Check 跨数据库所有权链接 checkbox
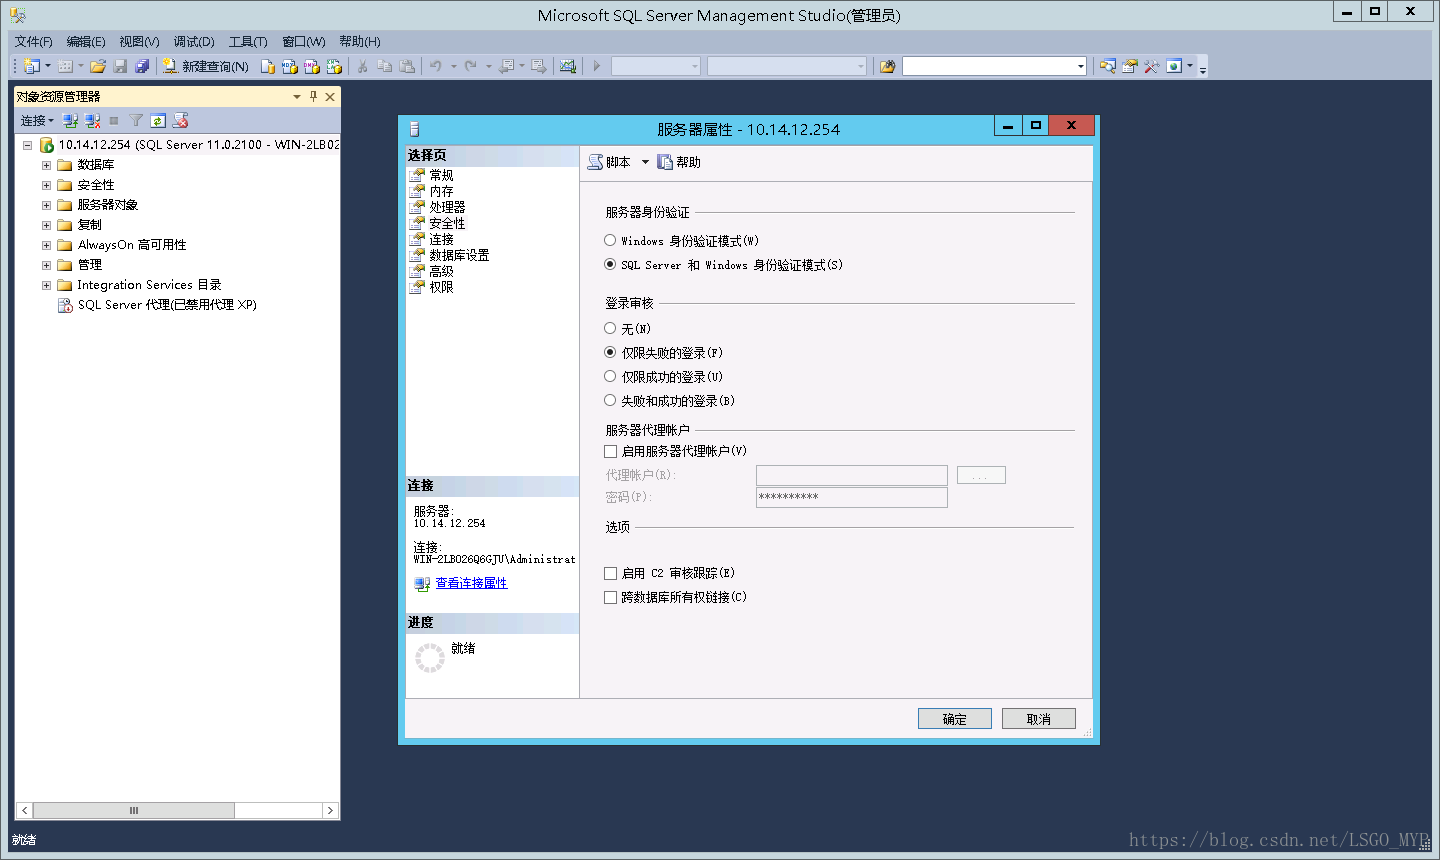 [x=611, y=597]
